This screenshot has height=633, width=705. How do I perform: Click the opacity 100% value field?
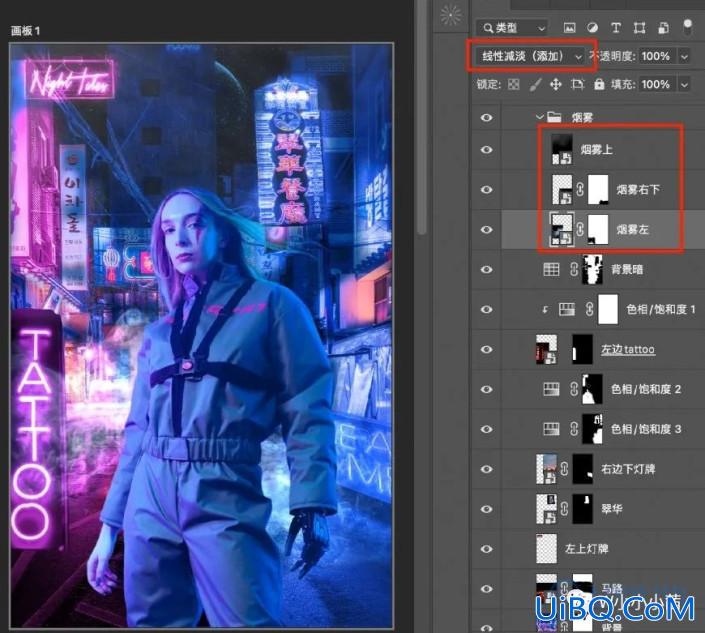coord(656,56)
